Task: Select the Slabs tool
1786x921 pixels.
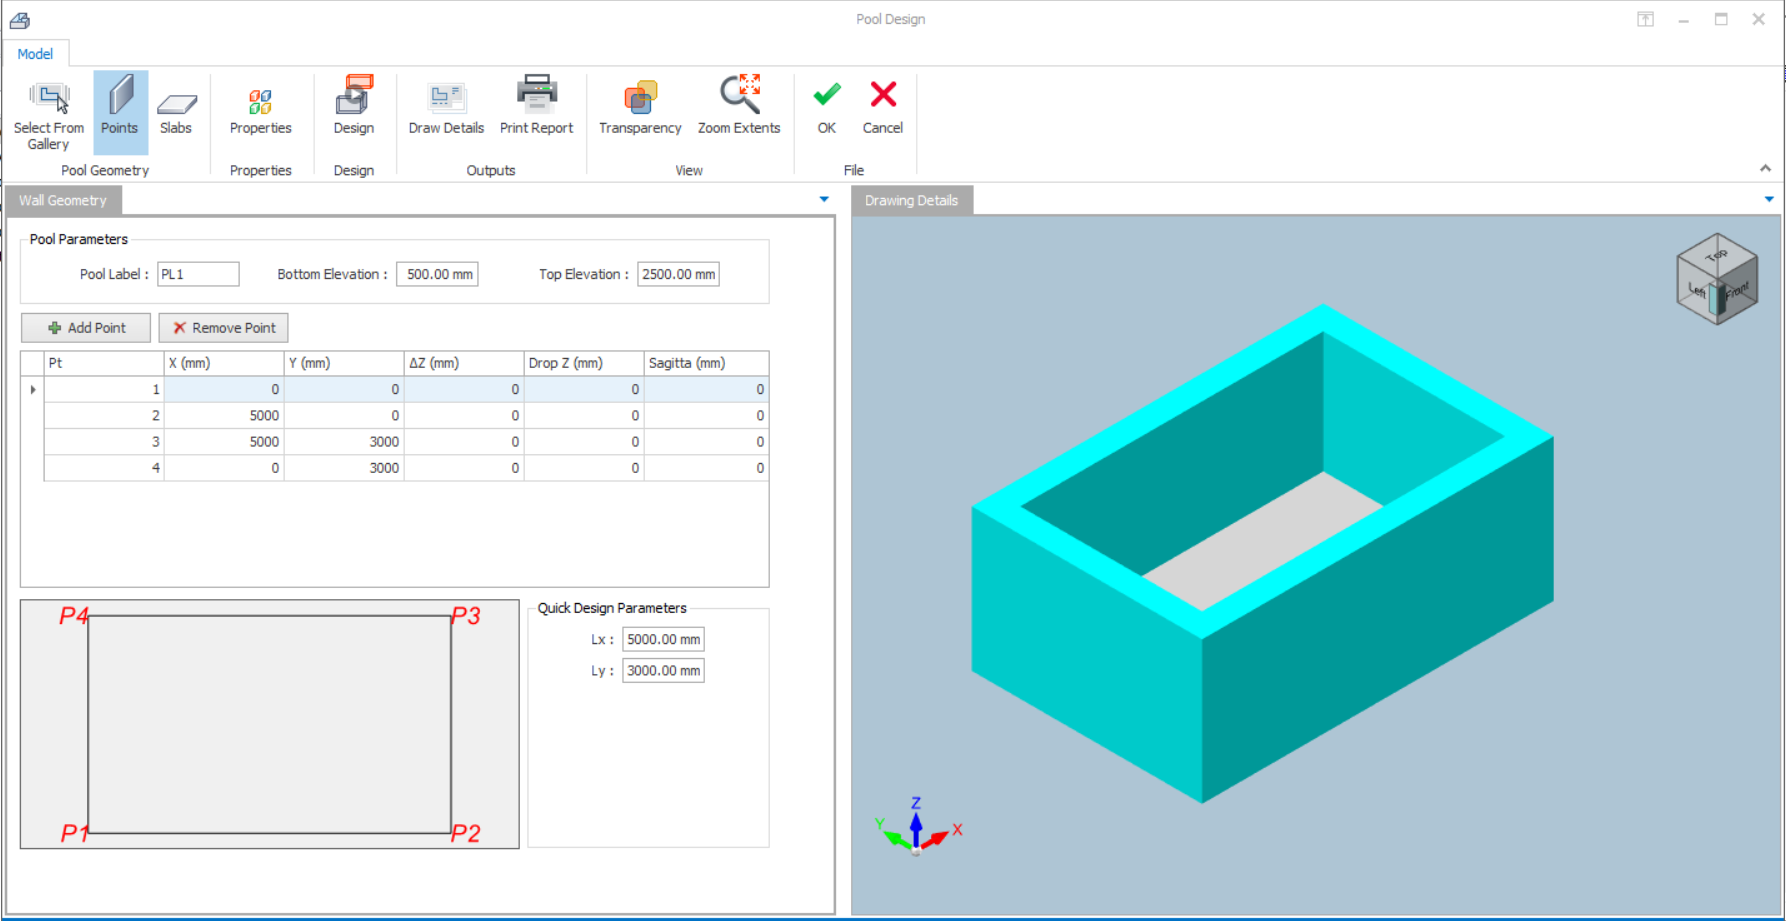Action: [x=176, y=110]
